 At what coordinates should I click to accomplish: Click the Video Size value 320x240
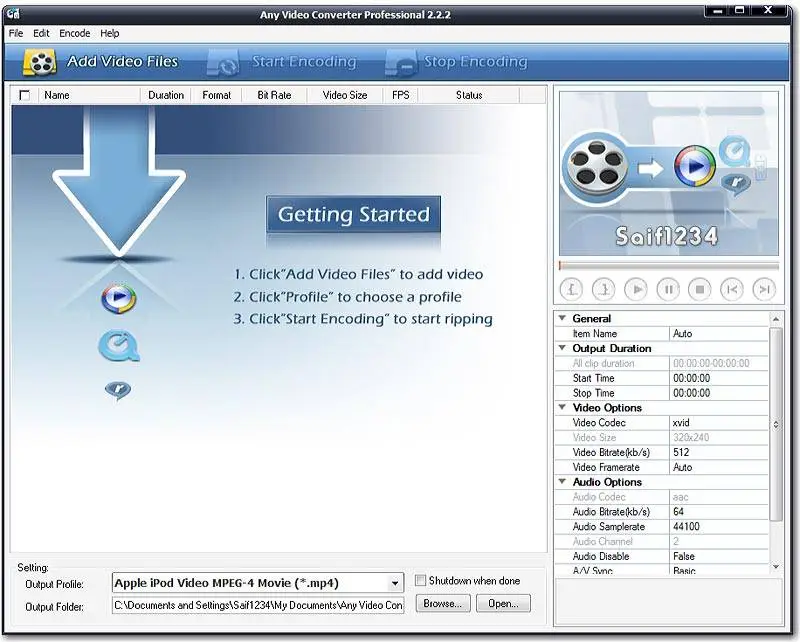point(718,437)
